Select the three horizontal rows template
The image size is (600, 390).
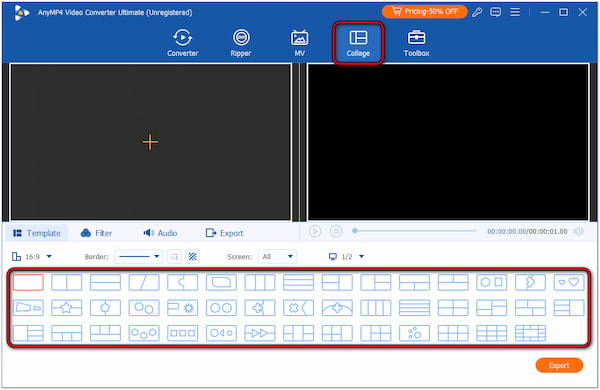tap(298, 282)
